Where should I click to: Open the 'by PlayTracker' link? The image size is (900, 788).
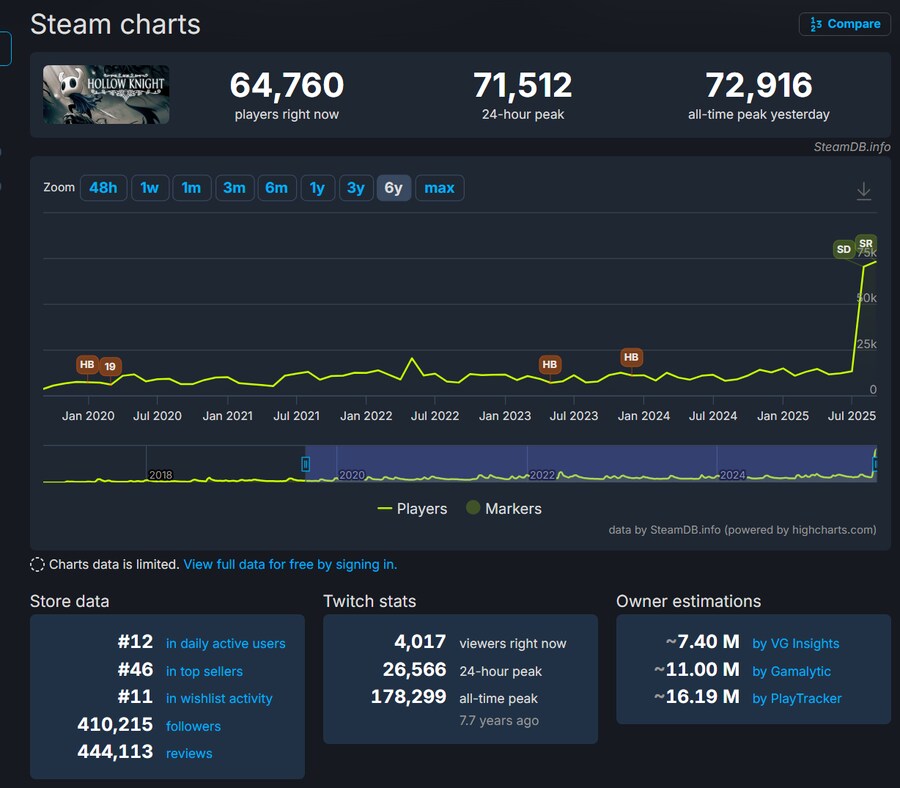tap(797, 698)
